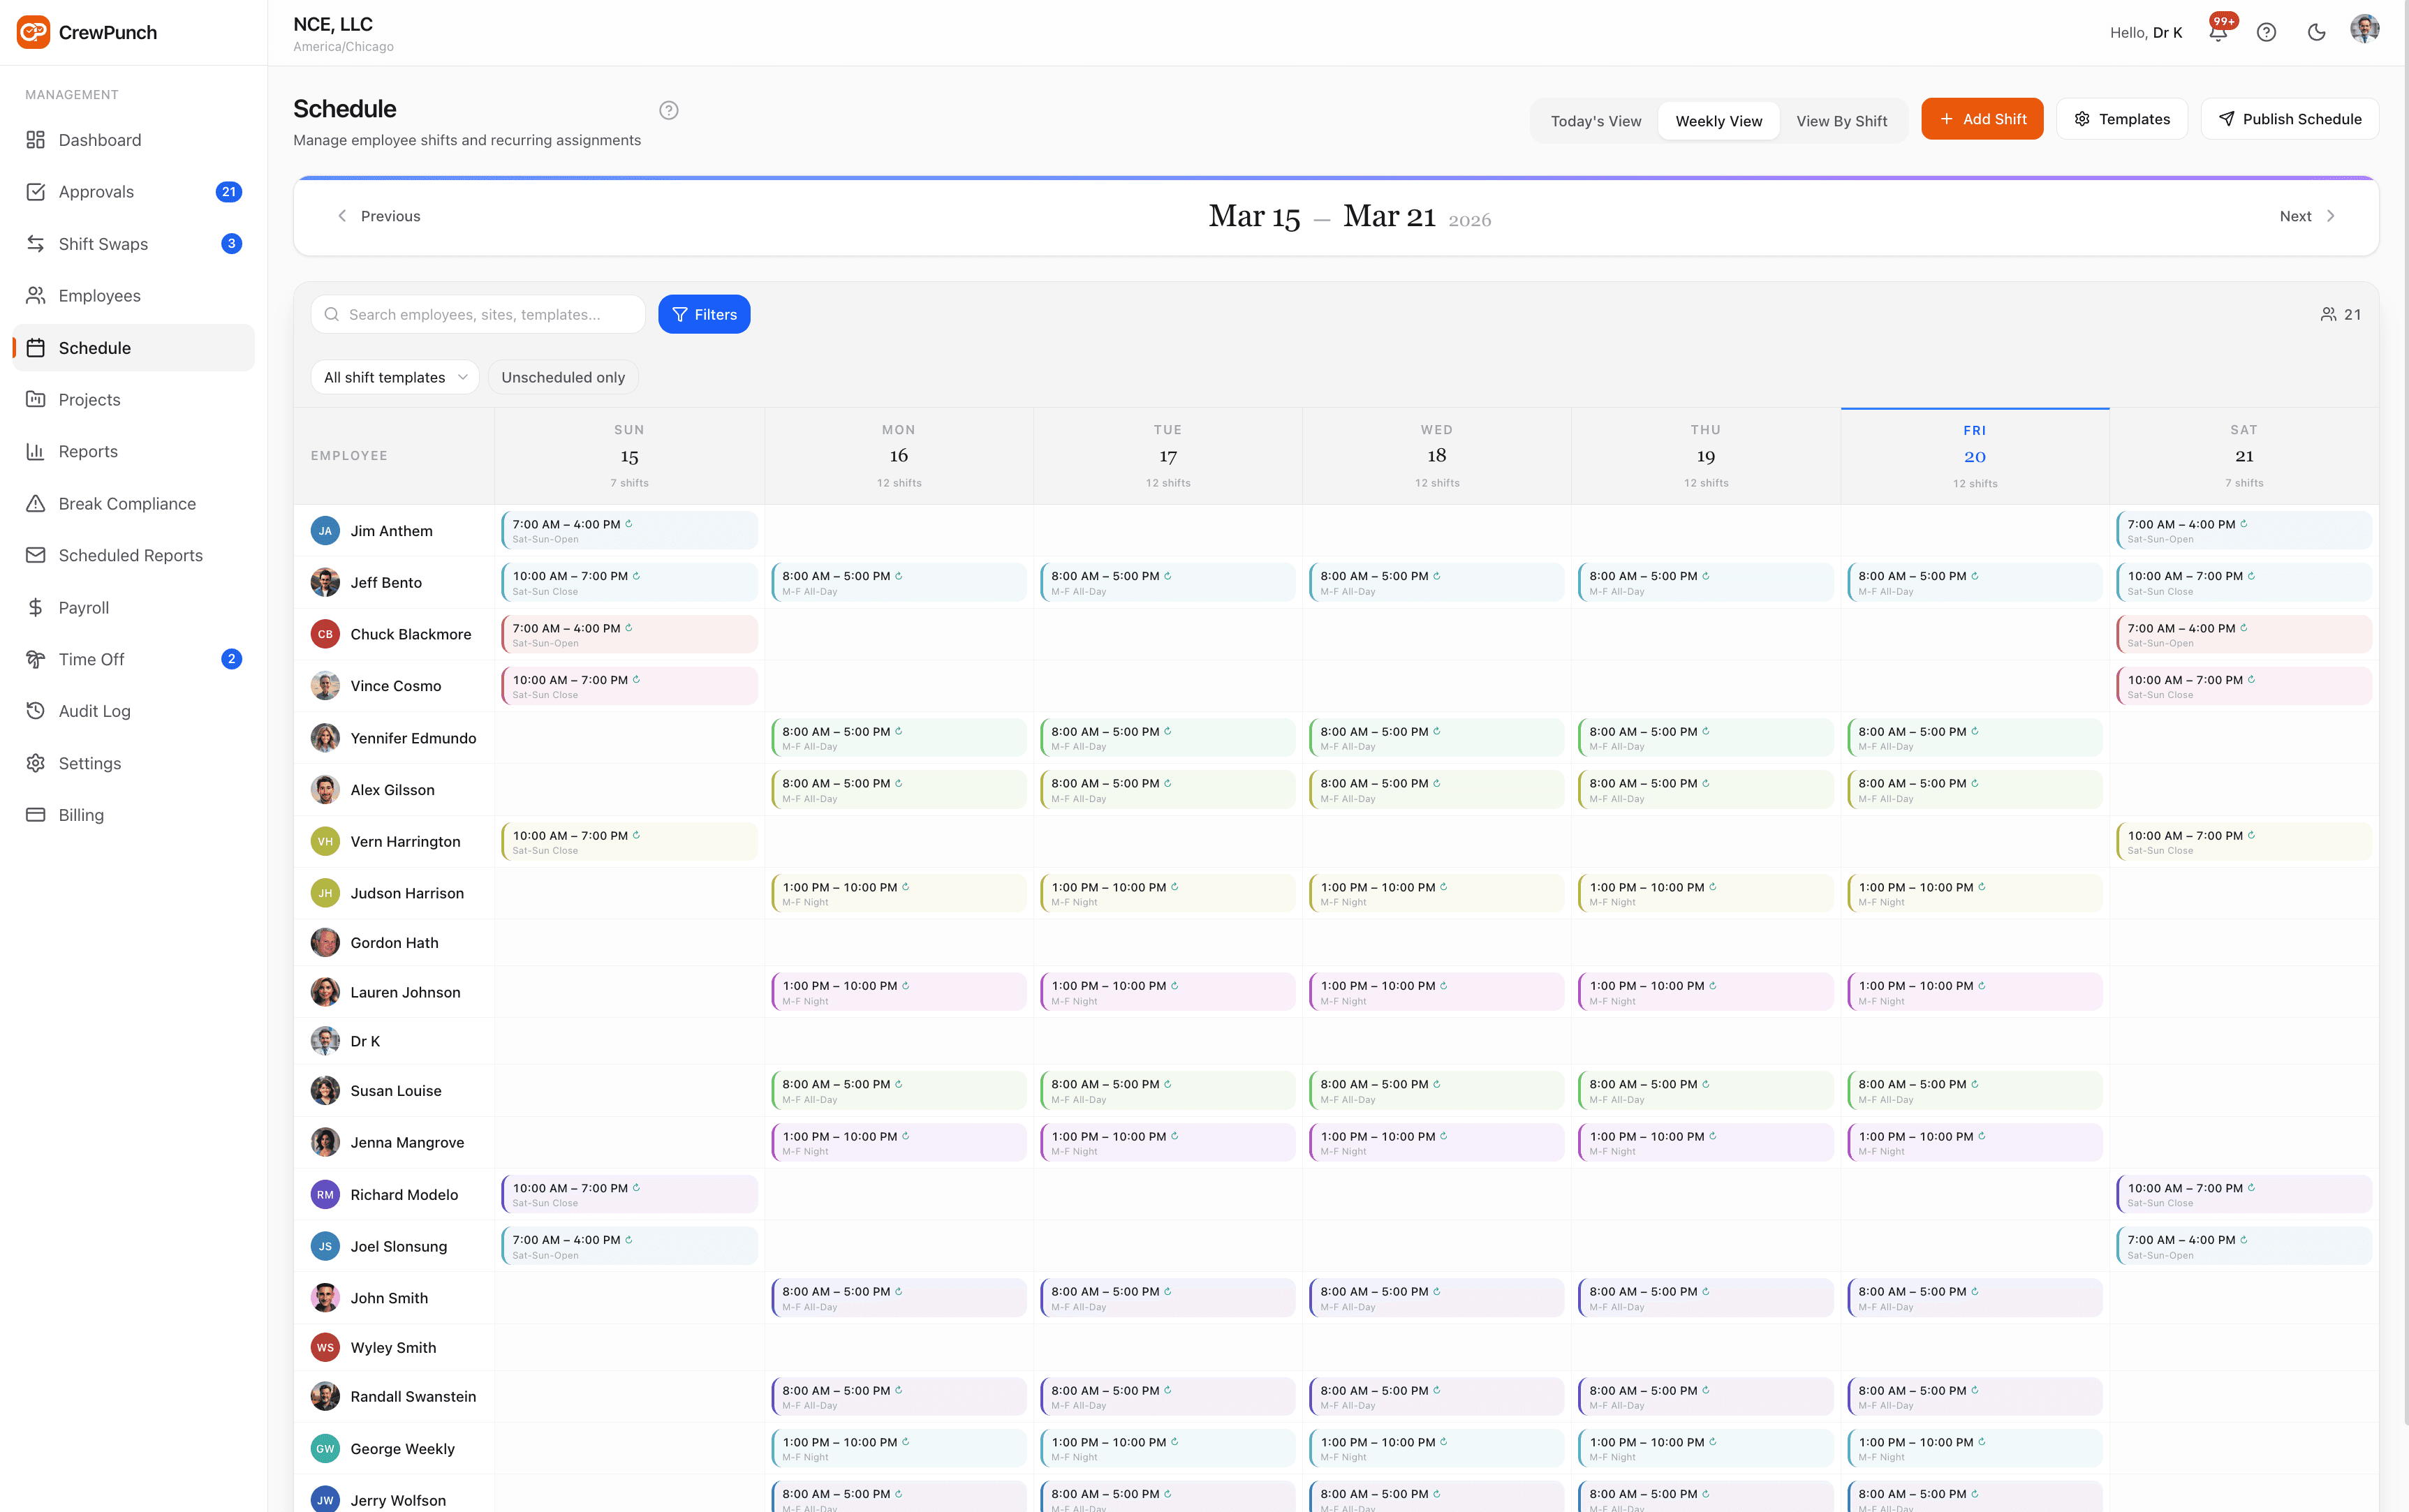Select the View By Shift tab
2409x1512 pixels.
[1841, 120]
